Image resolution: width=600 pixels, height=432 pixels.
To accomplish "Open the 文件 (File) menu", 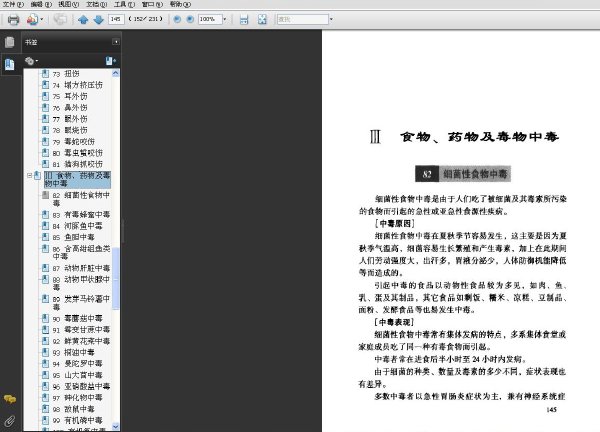I will point(13,4).
